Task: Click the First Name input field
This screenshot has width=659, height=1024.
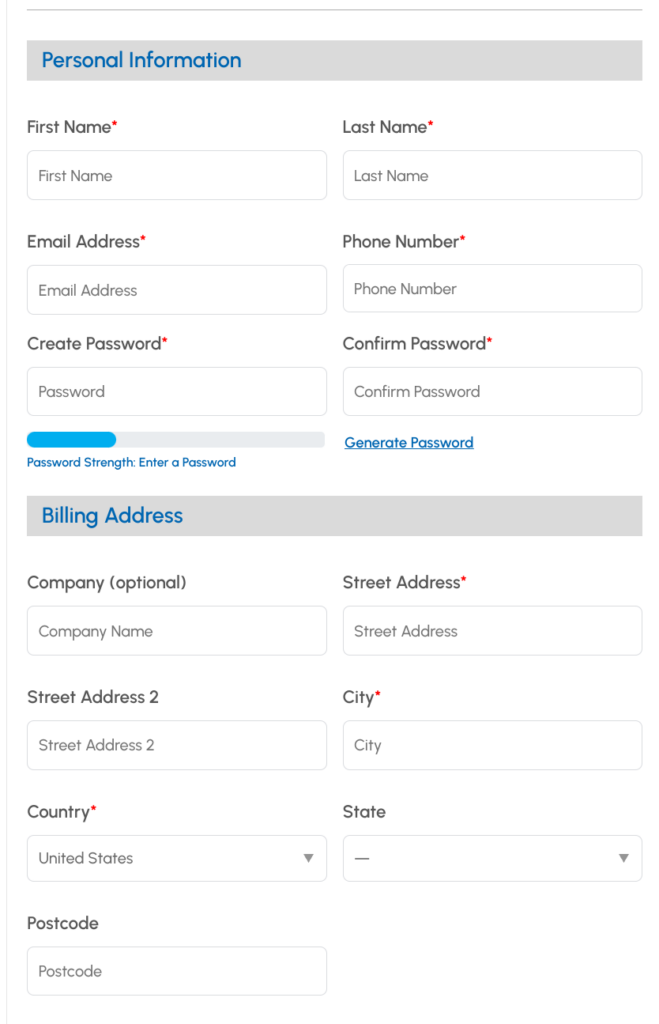Action: (176, 175)
